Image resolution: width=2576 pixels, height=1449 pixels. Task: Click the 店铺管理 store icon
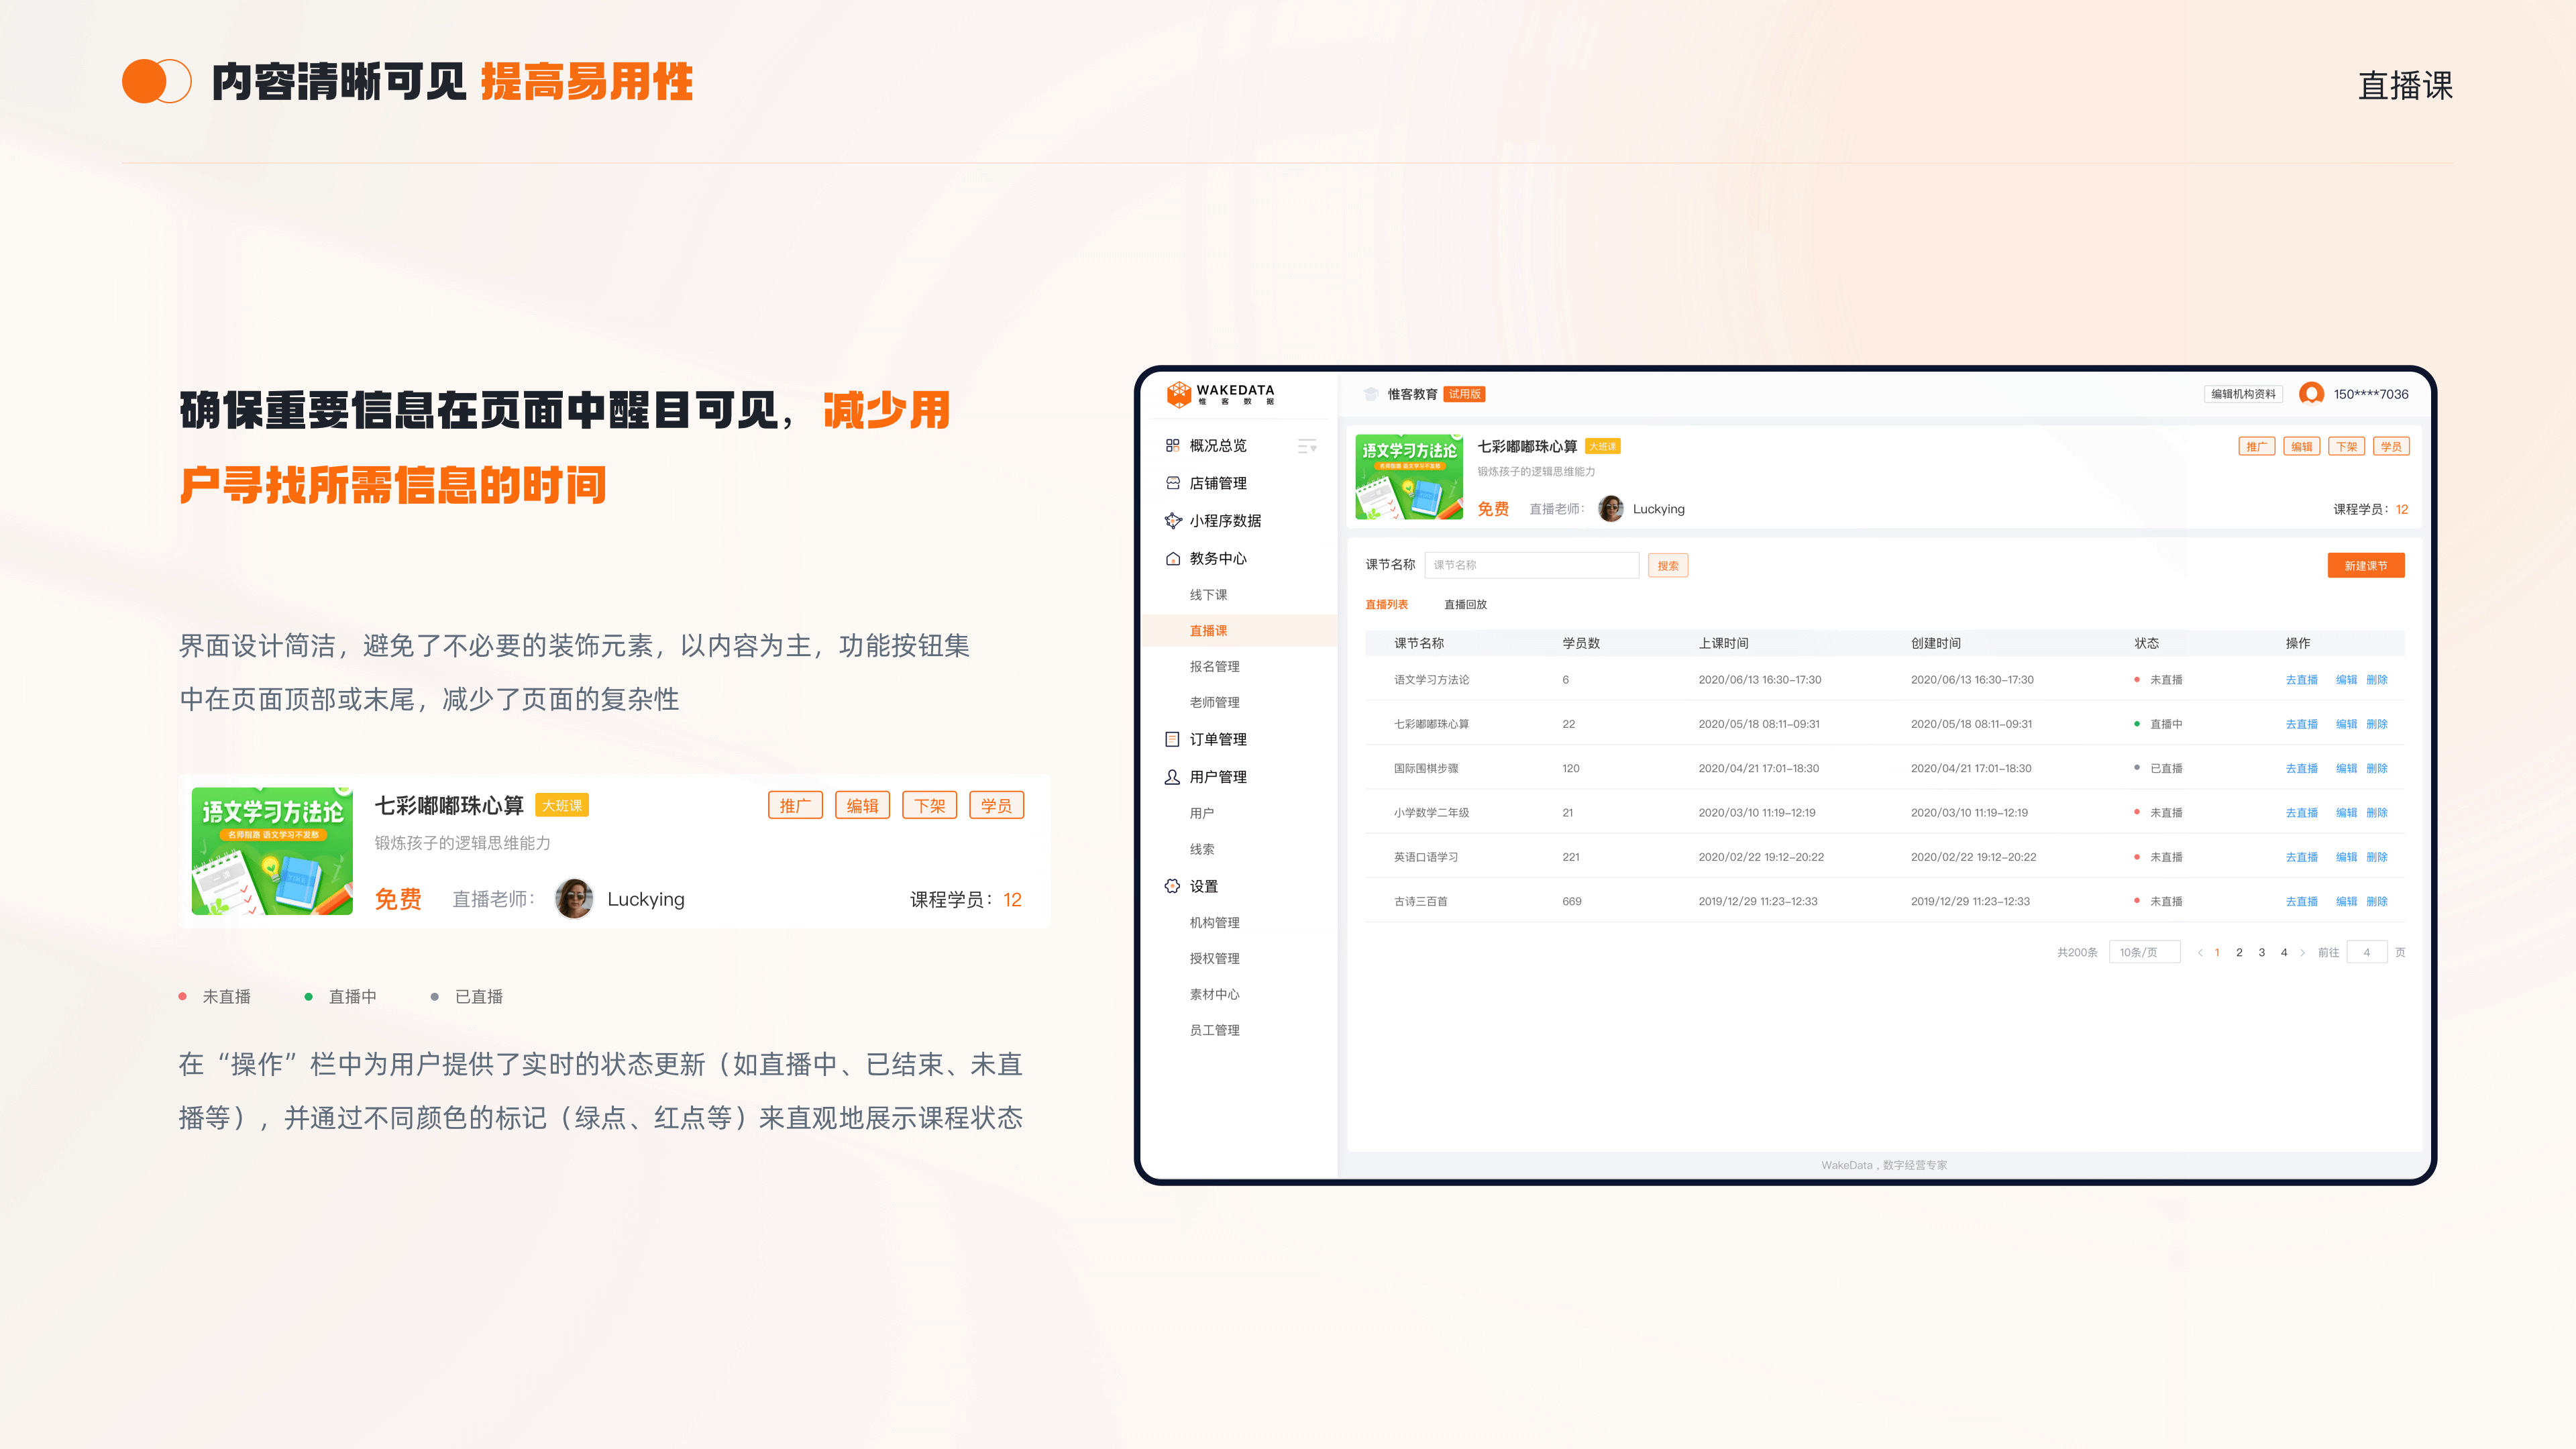tap(1172, 483)
